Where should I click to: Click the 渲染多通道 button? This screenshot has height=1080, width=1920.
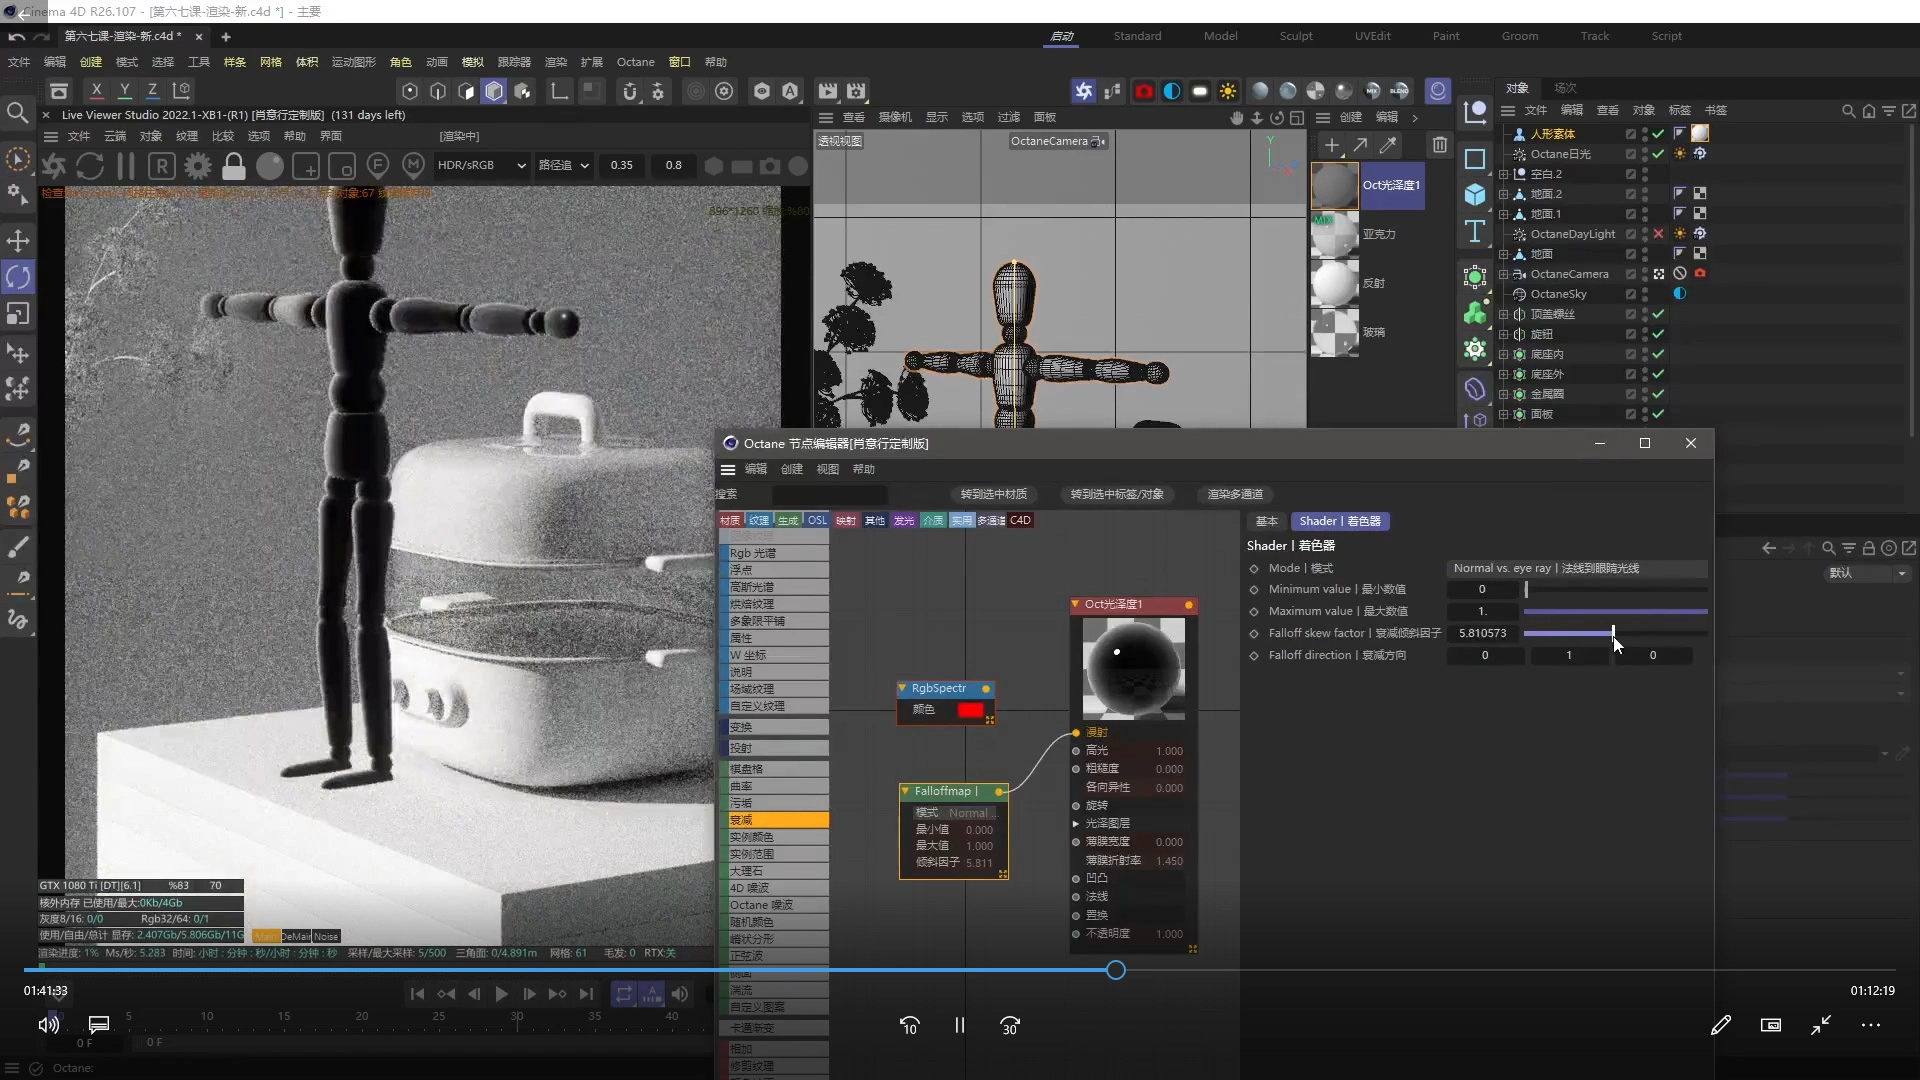(1235, 494)
